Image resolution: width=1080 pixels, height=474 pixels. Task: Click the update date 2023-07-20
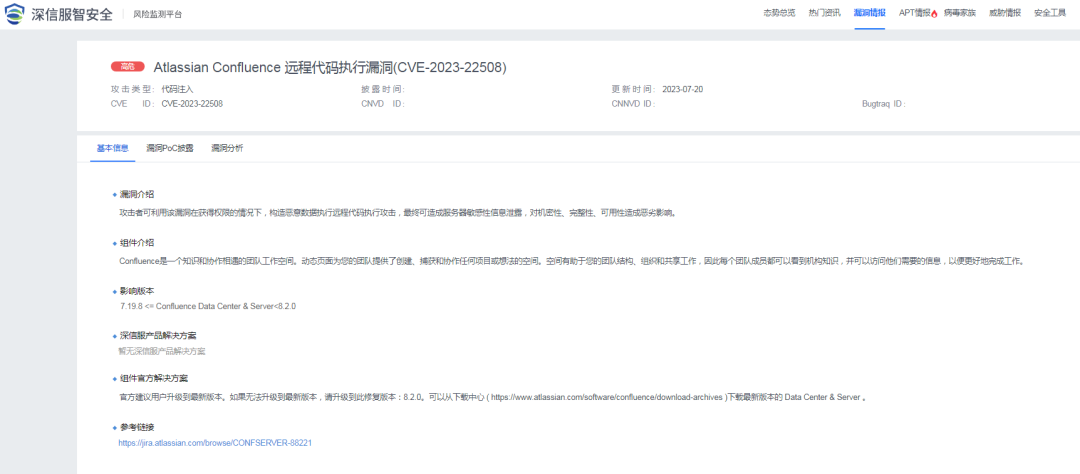pyautogui.click(x=683, y=90)
